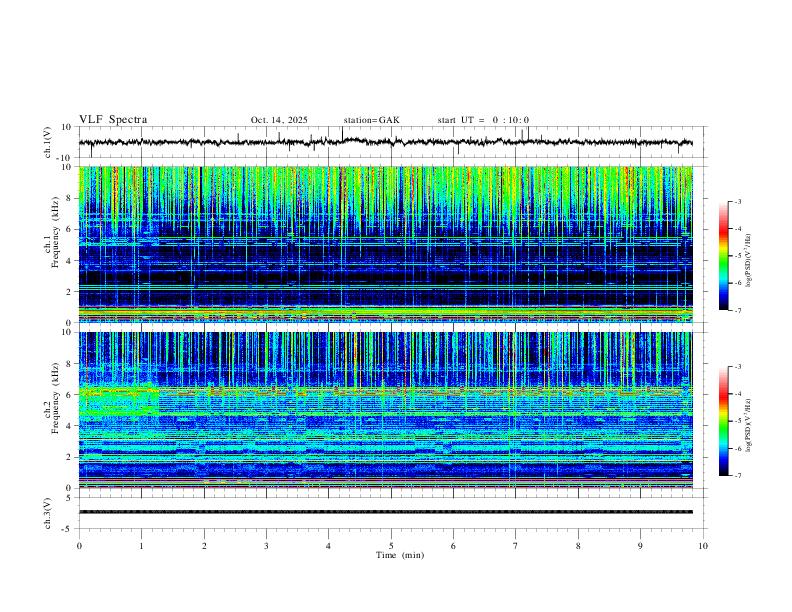Click the lower colorbar log(PSD) label

pyautogui.click(x=749, y=425)
